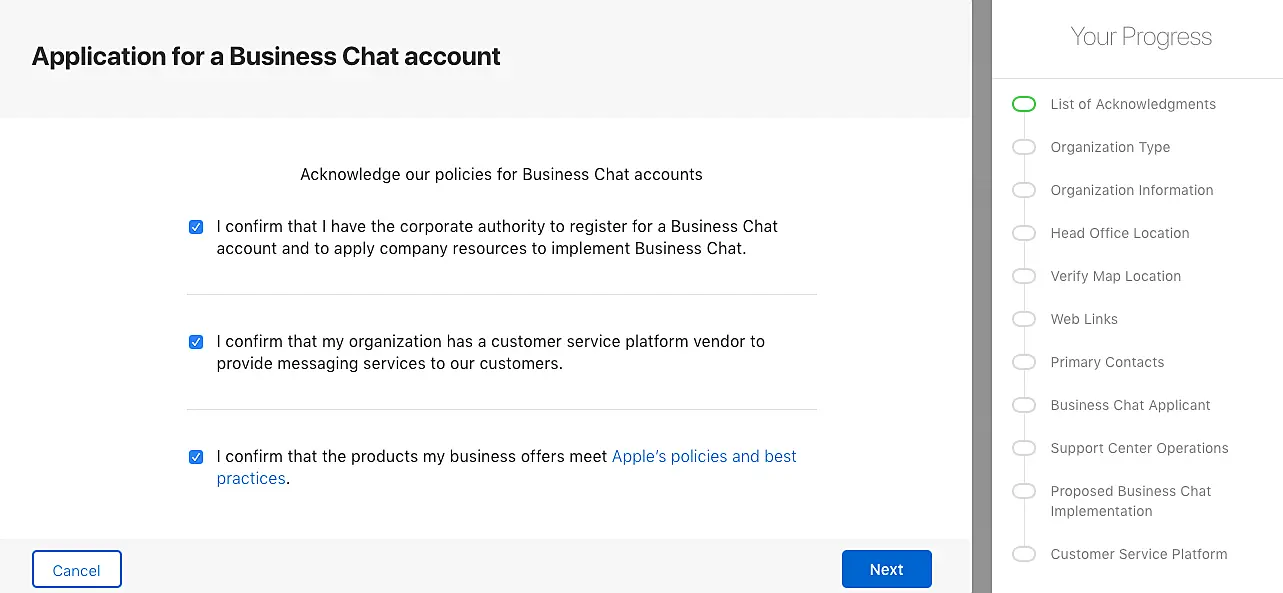Uncheck the products meet policies checkbox

click(196, 457)
